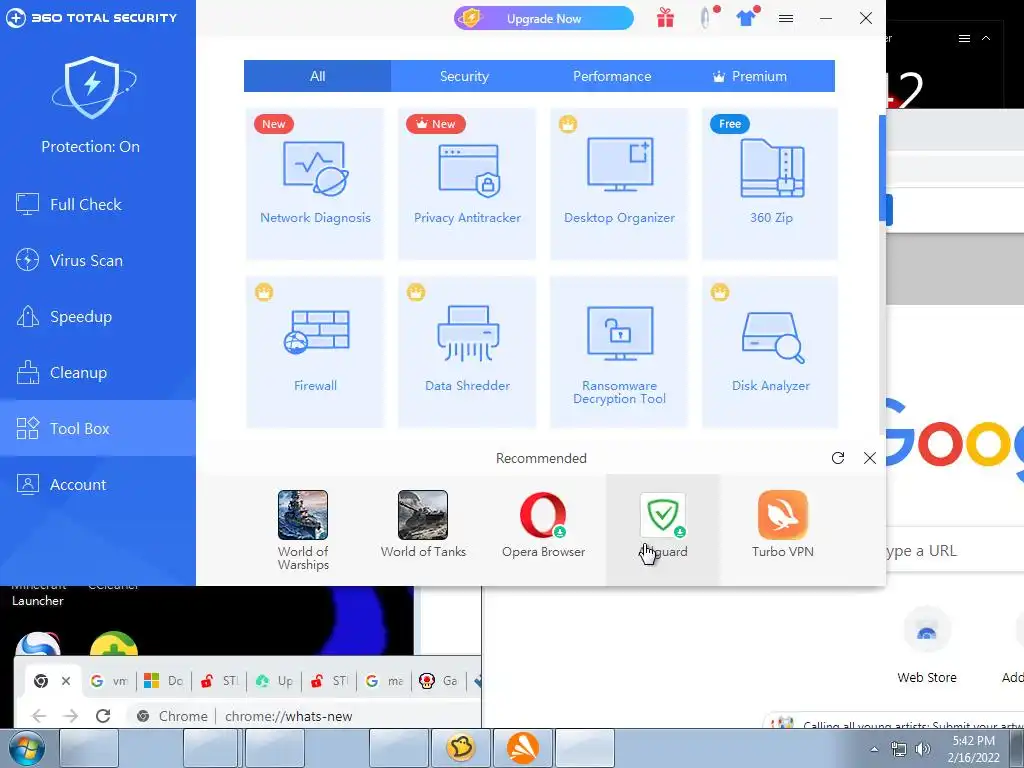1024x768 pixels.
Task: Open Full Check in the sidebar
Action: pos(98,204)
